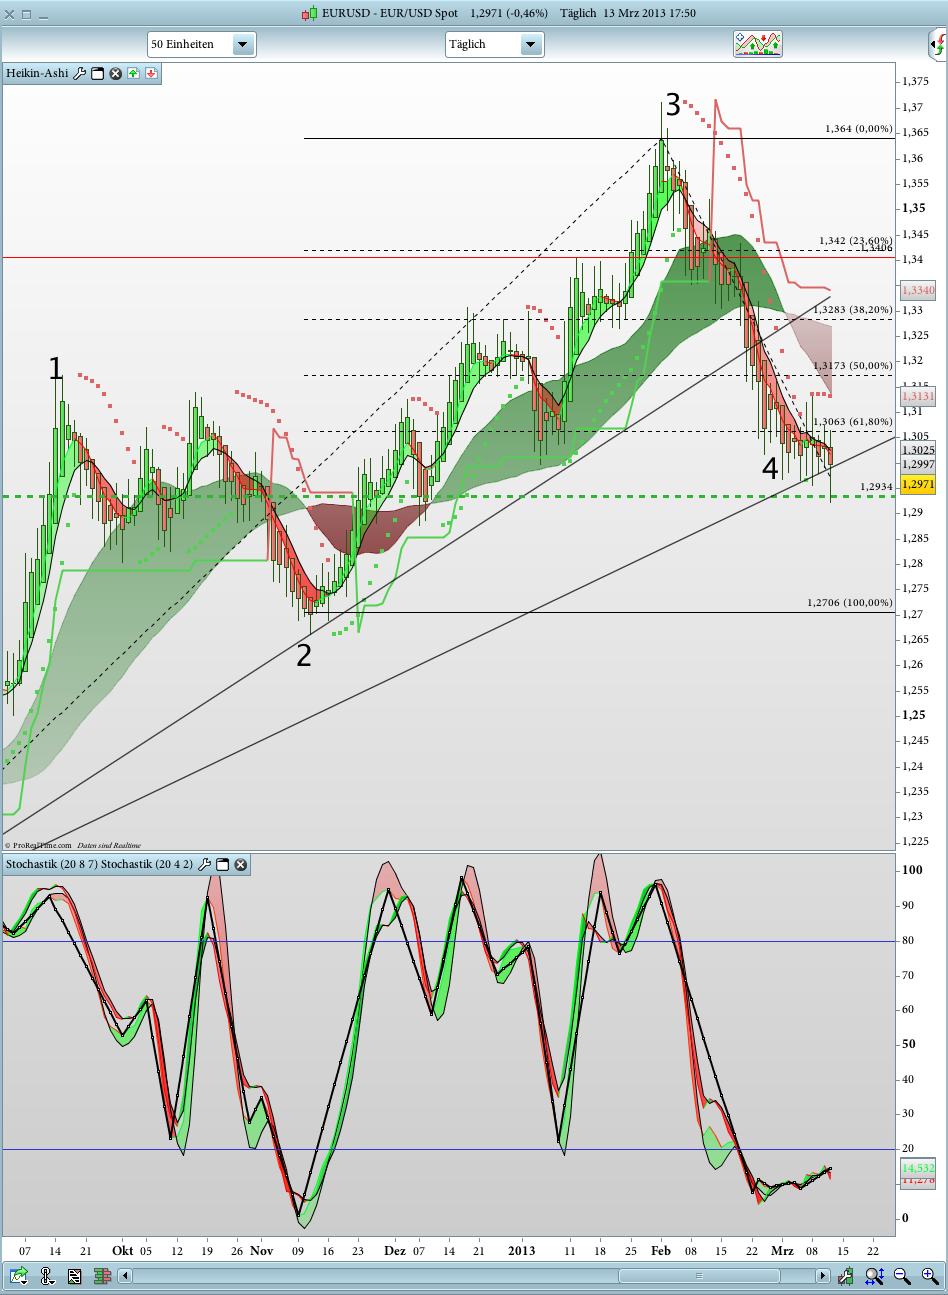Click the red 1,3131 price label

918,396
